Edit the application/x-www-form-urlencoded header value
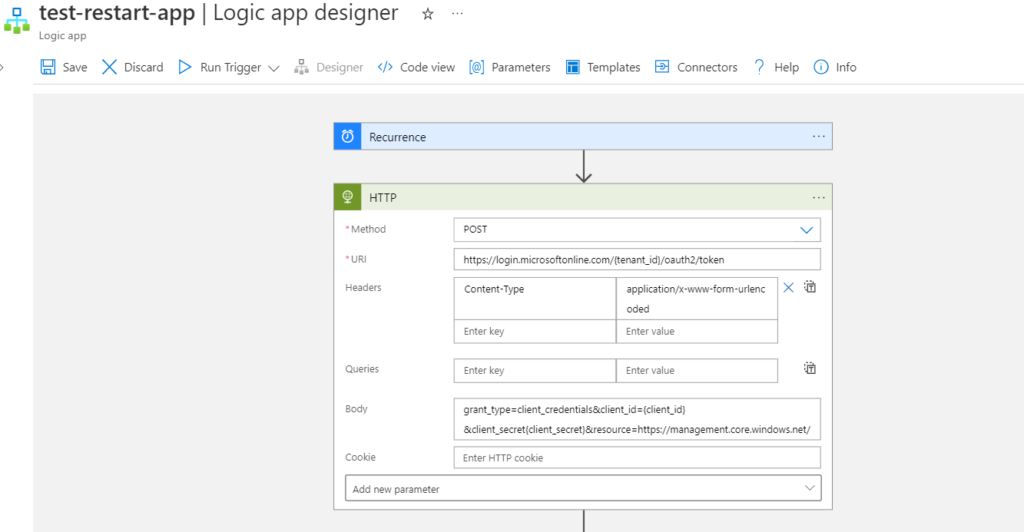Image resolution: width=1024 pixels, height=532 pixels. (x=697, y=299)
